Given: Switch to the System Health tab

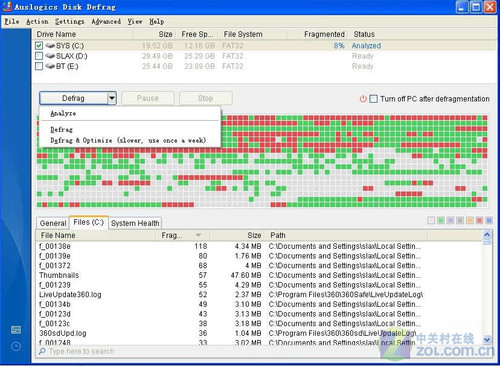Looking at the screenshot, I should (135, 223).
